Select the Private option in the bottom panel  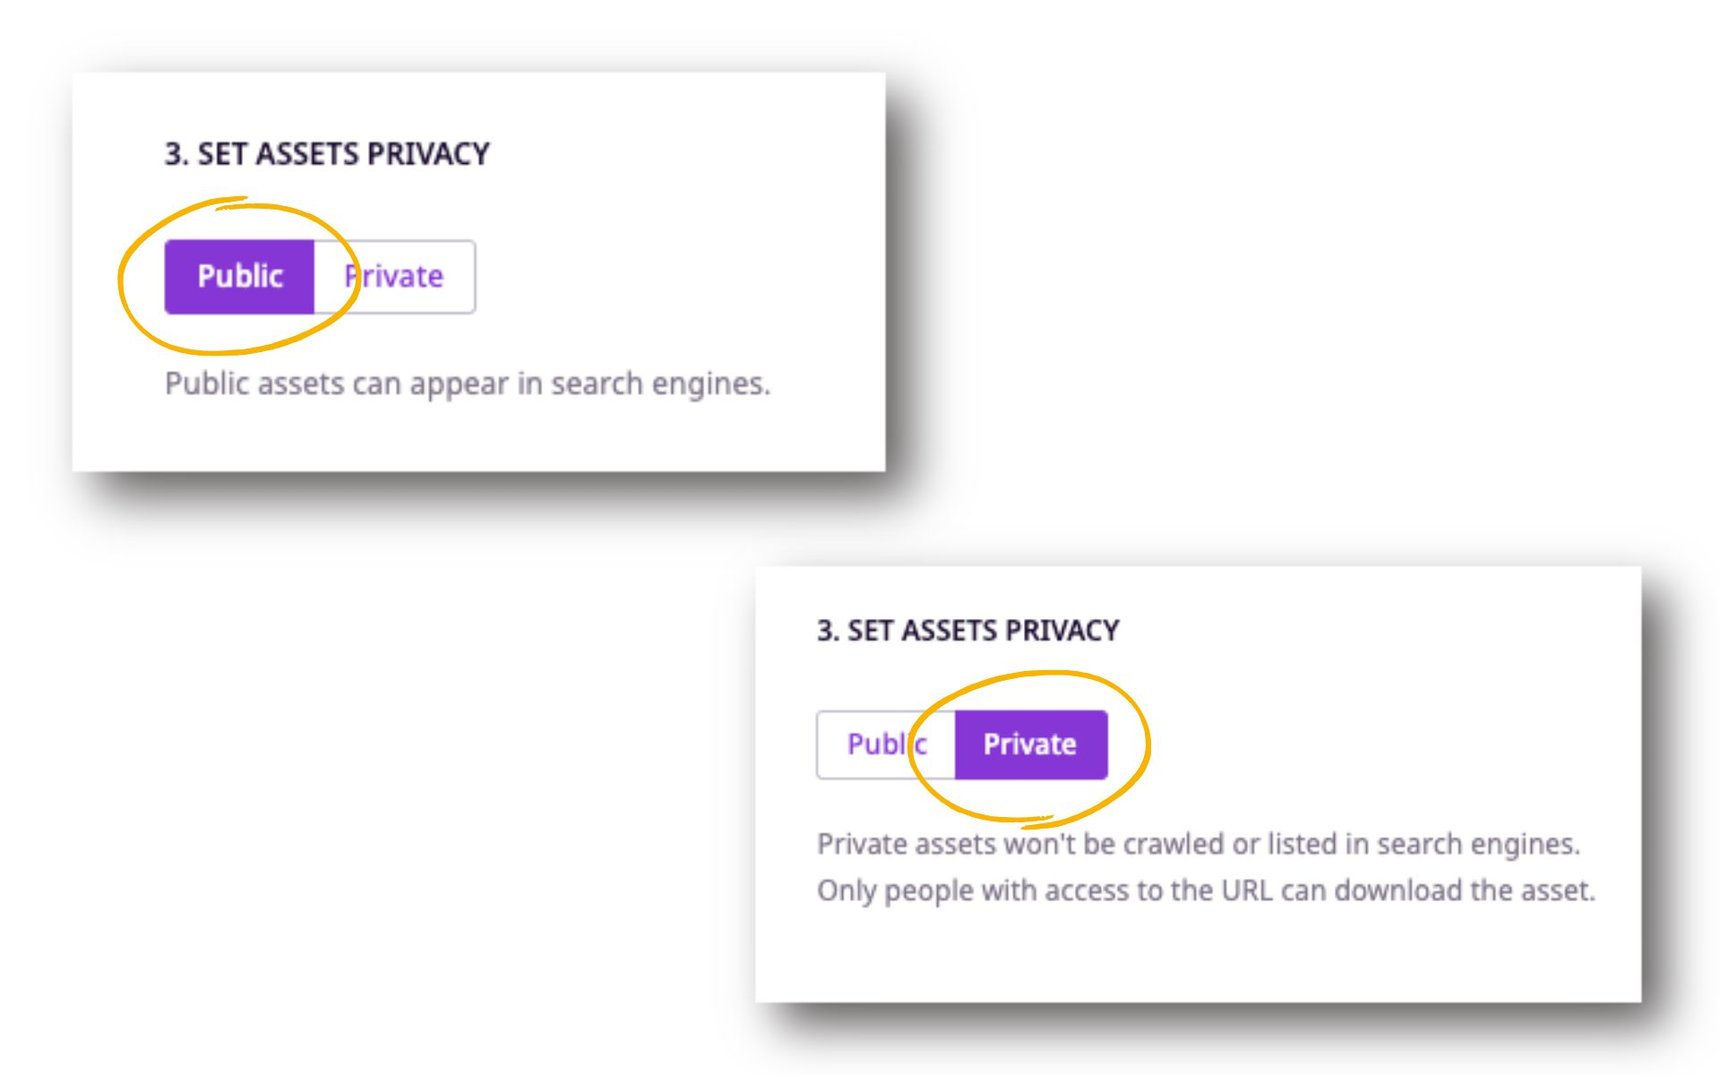point(1030,744)
